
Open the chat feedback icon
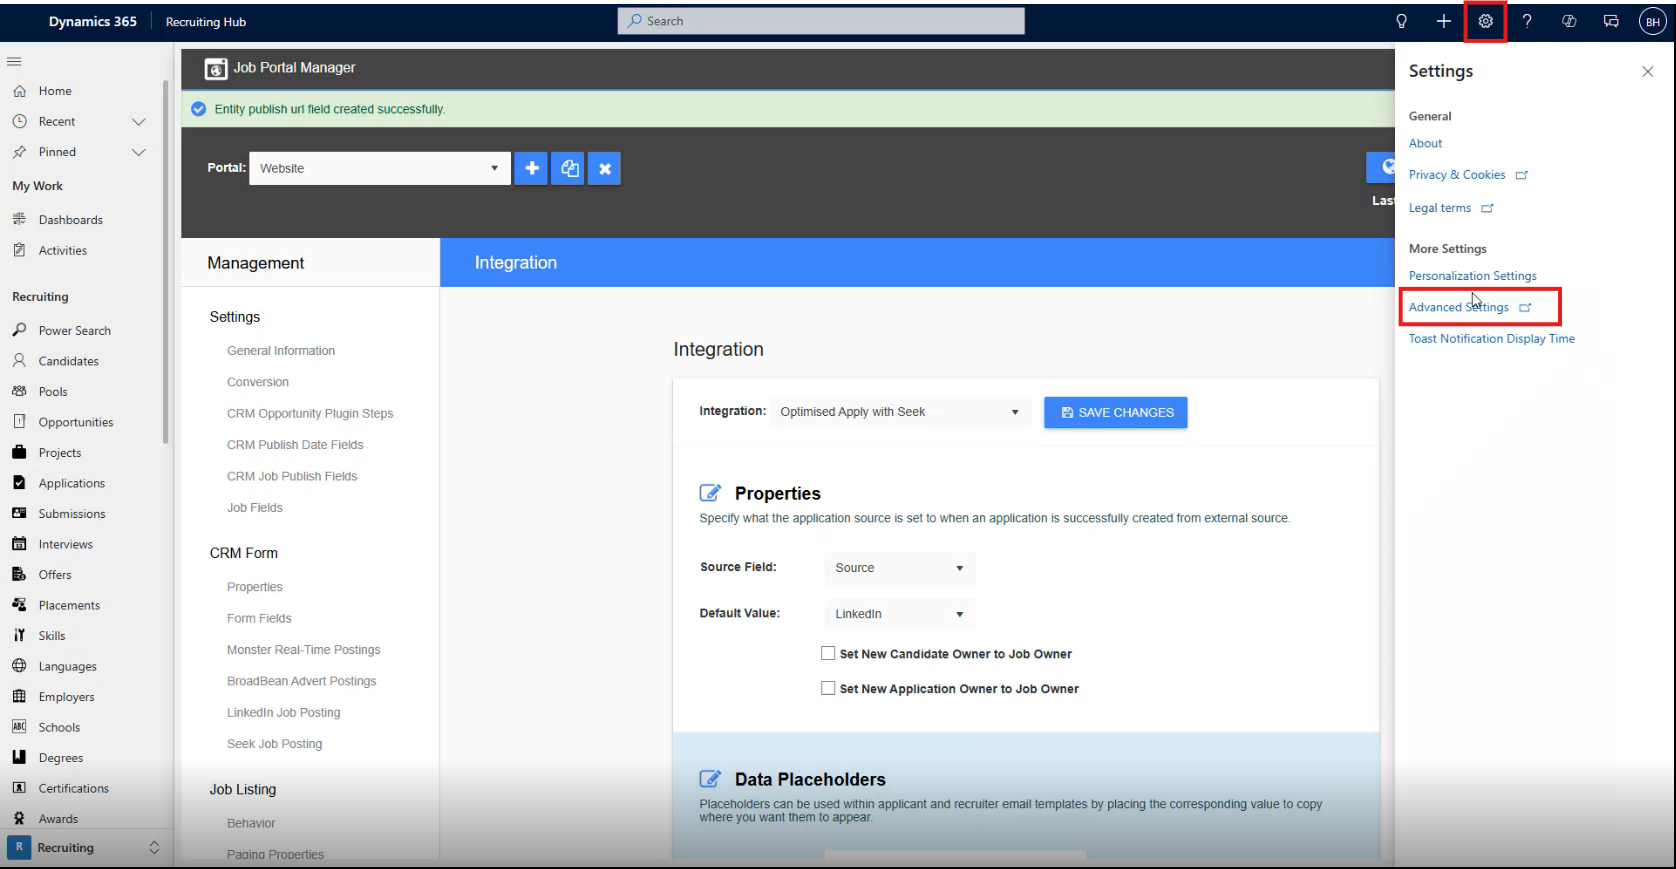click(x=1611, y=21)
